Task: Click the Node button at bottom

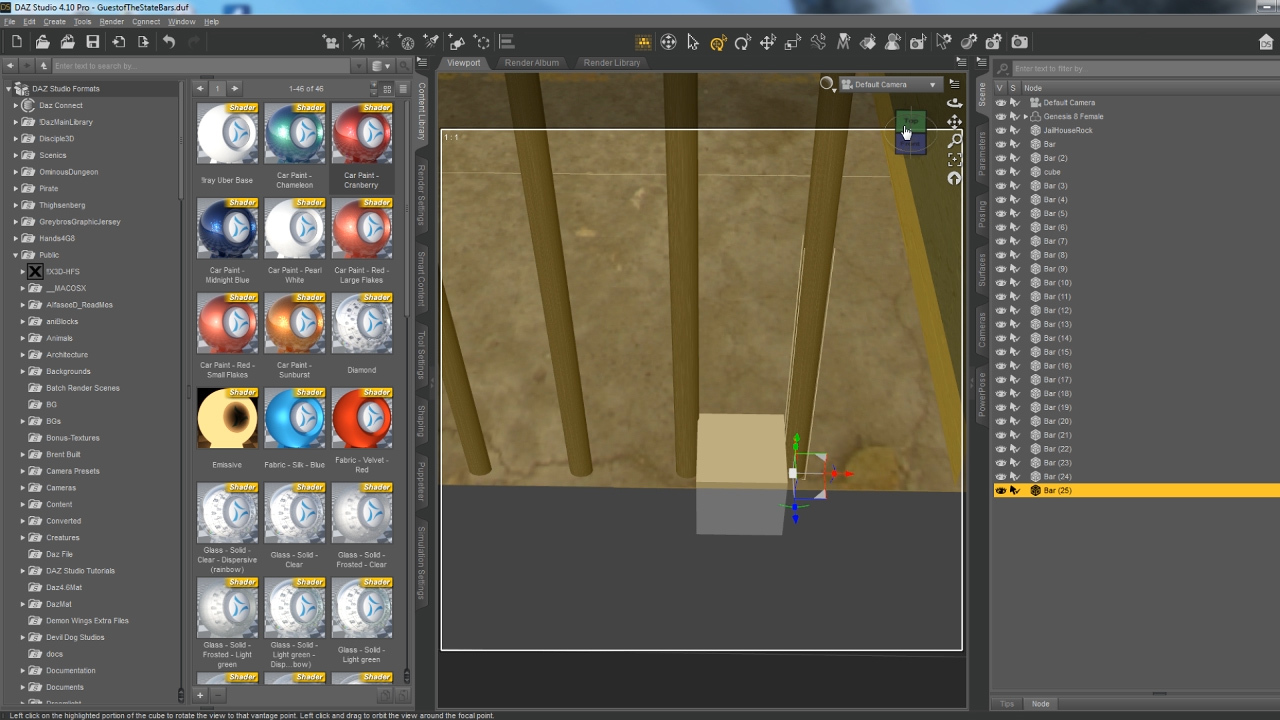Action: click(1041, 704)
